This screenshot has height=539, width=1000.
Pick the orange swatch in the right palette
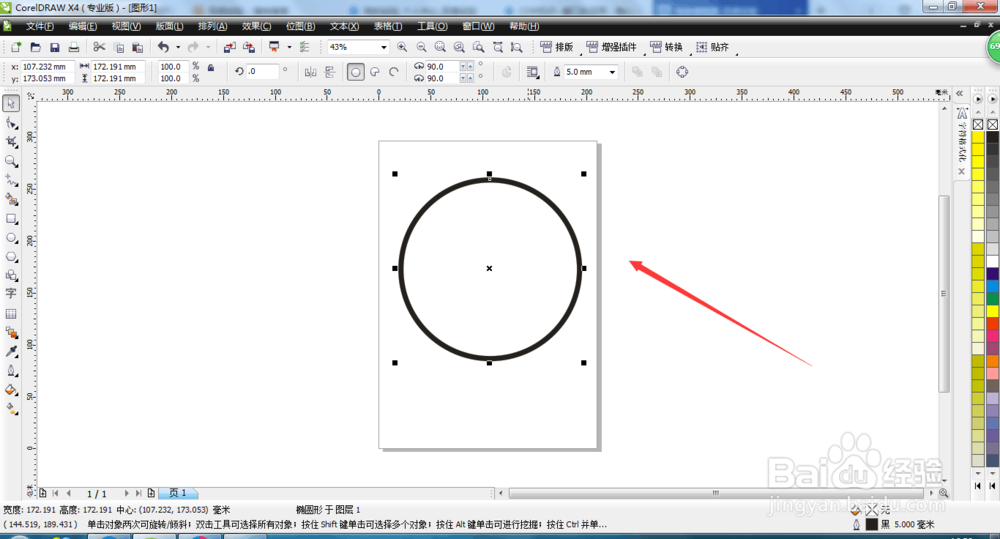point(993,361)
